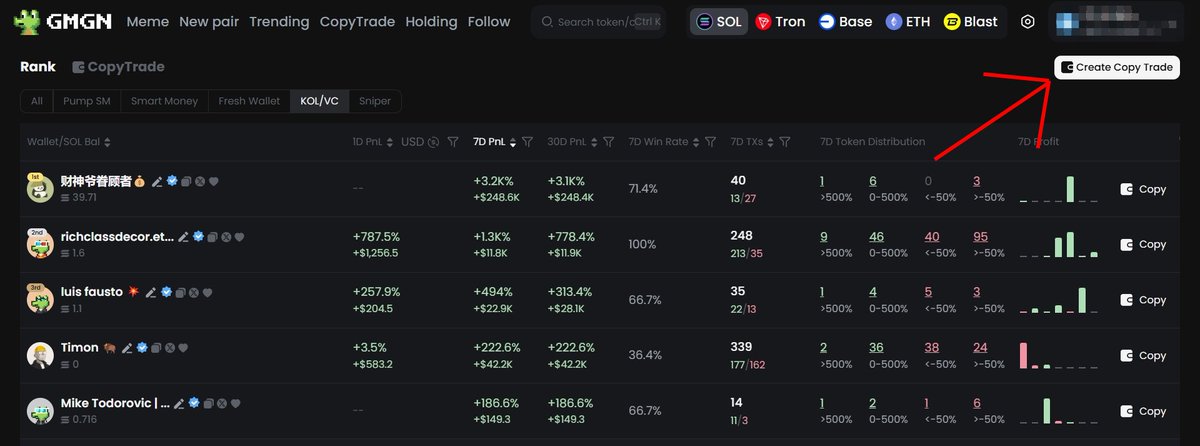This screenshot has width=1200, height=446.
Task: Favorite Mike Todorovic with heart icon
Action: click(235, 403)
